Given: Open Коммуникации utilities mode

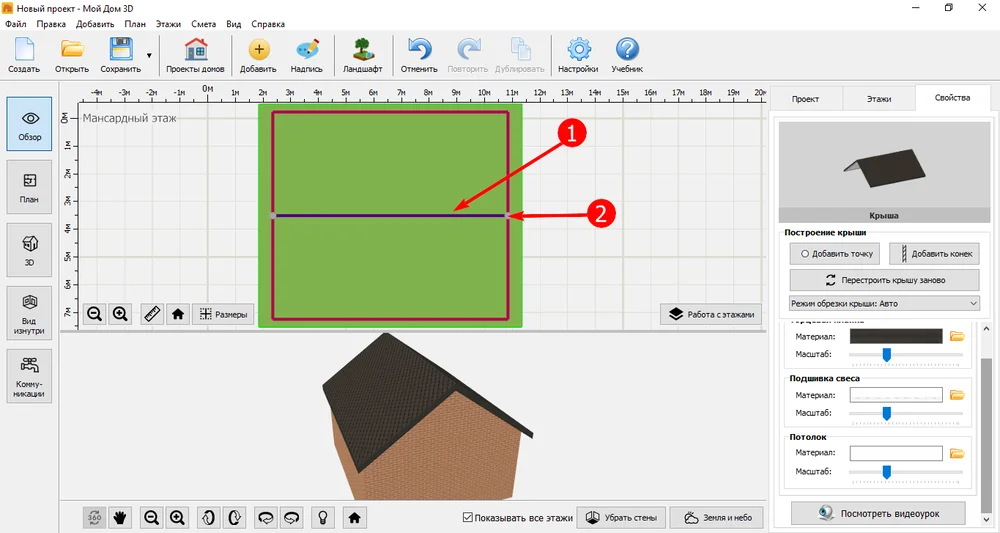Looking at the screenshot, I should pyautogui.click(x=29, y=376).
